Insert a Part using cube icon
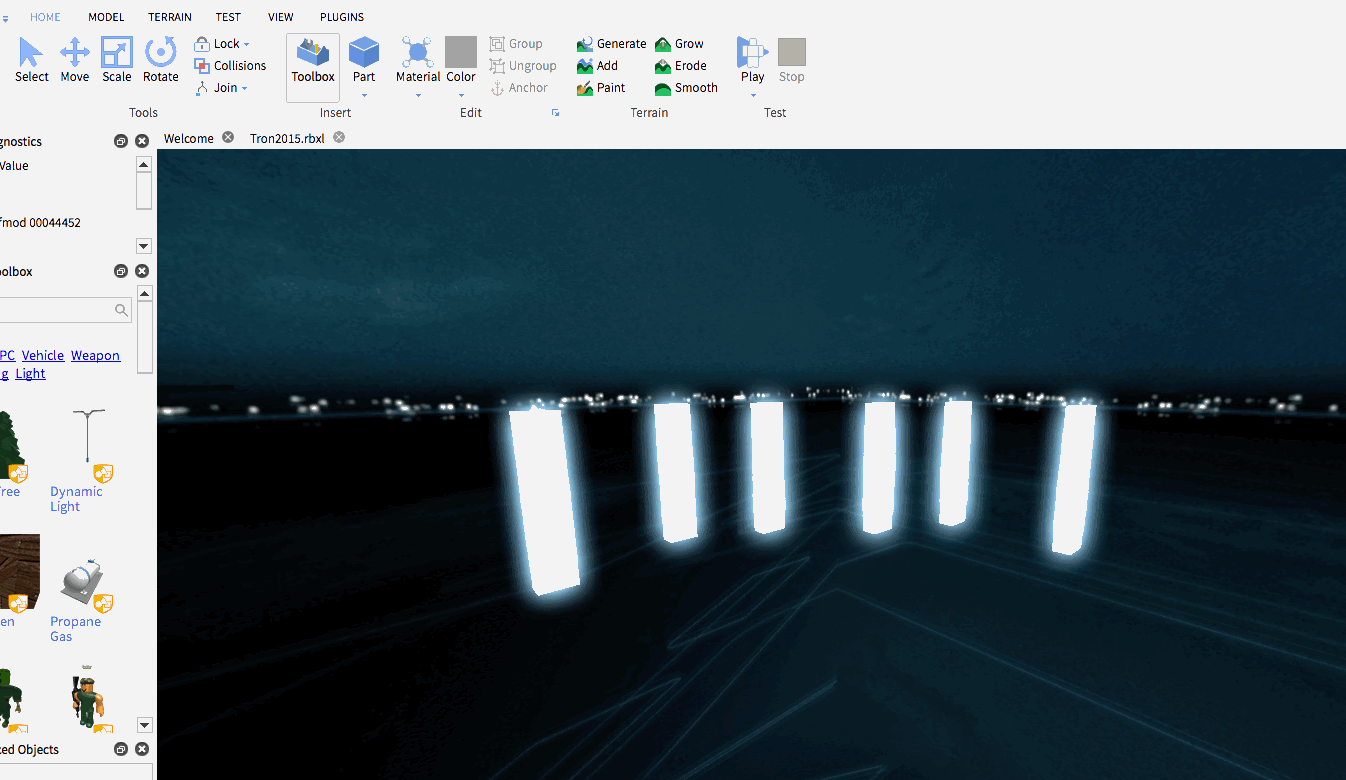1346x780 pixels. [364, 53]
